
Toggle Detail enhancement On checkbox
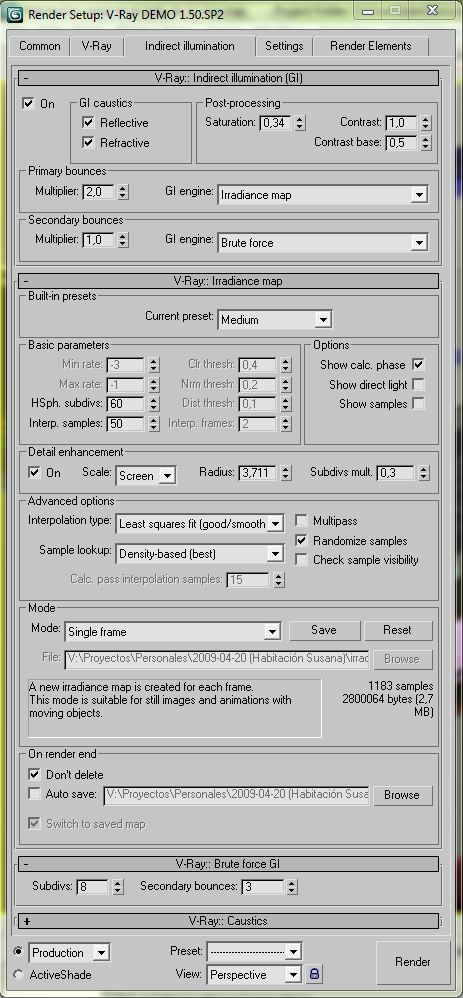click(34, 472)
